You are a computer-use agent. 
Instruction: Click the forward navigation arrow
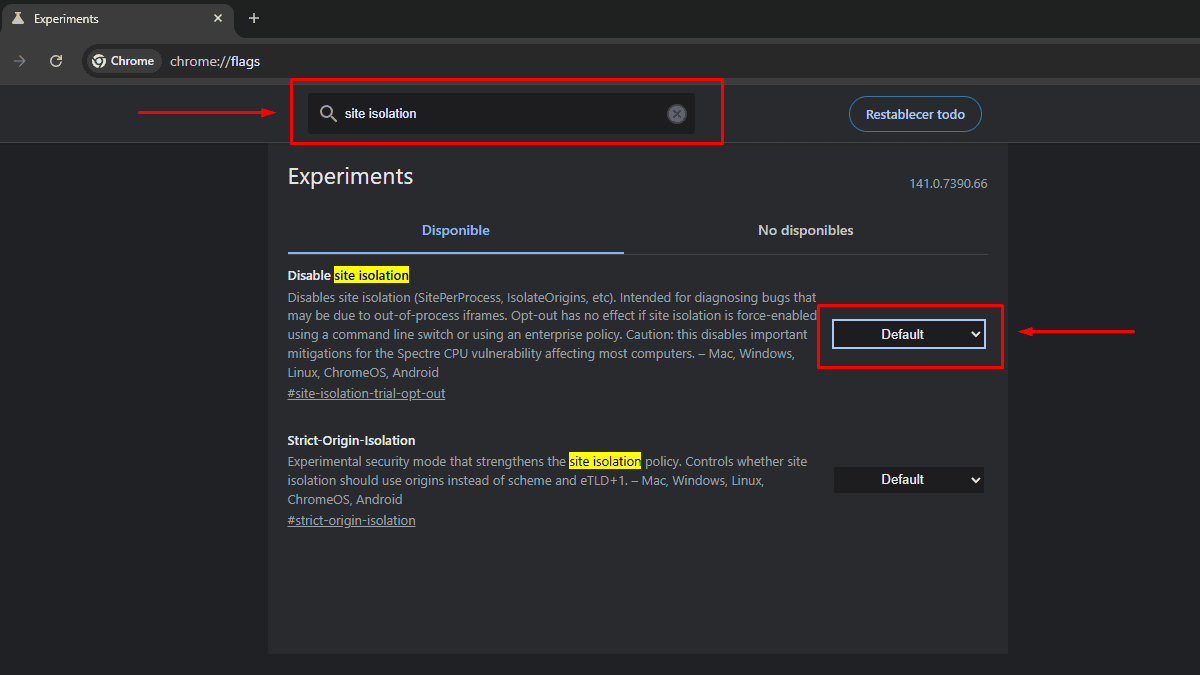pyautogui.click(x=20, y=61)
